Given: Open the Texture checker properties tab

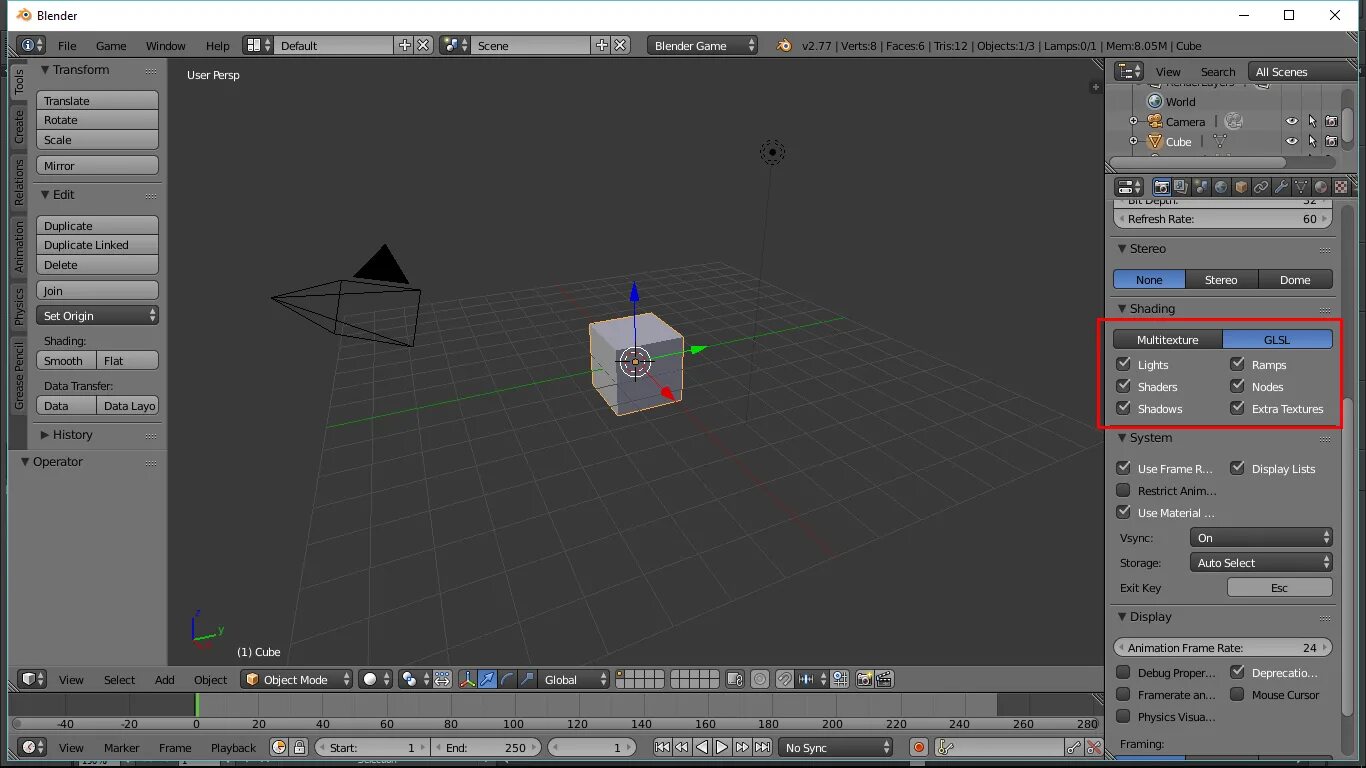Looking at the screenshot, I should (x=1341, y=187).
